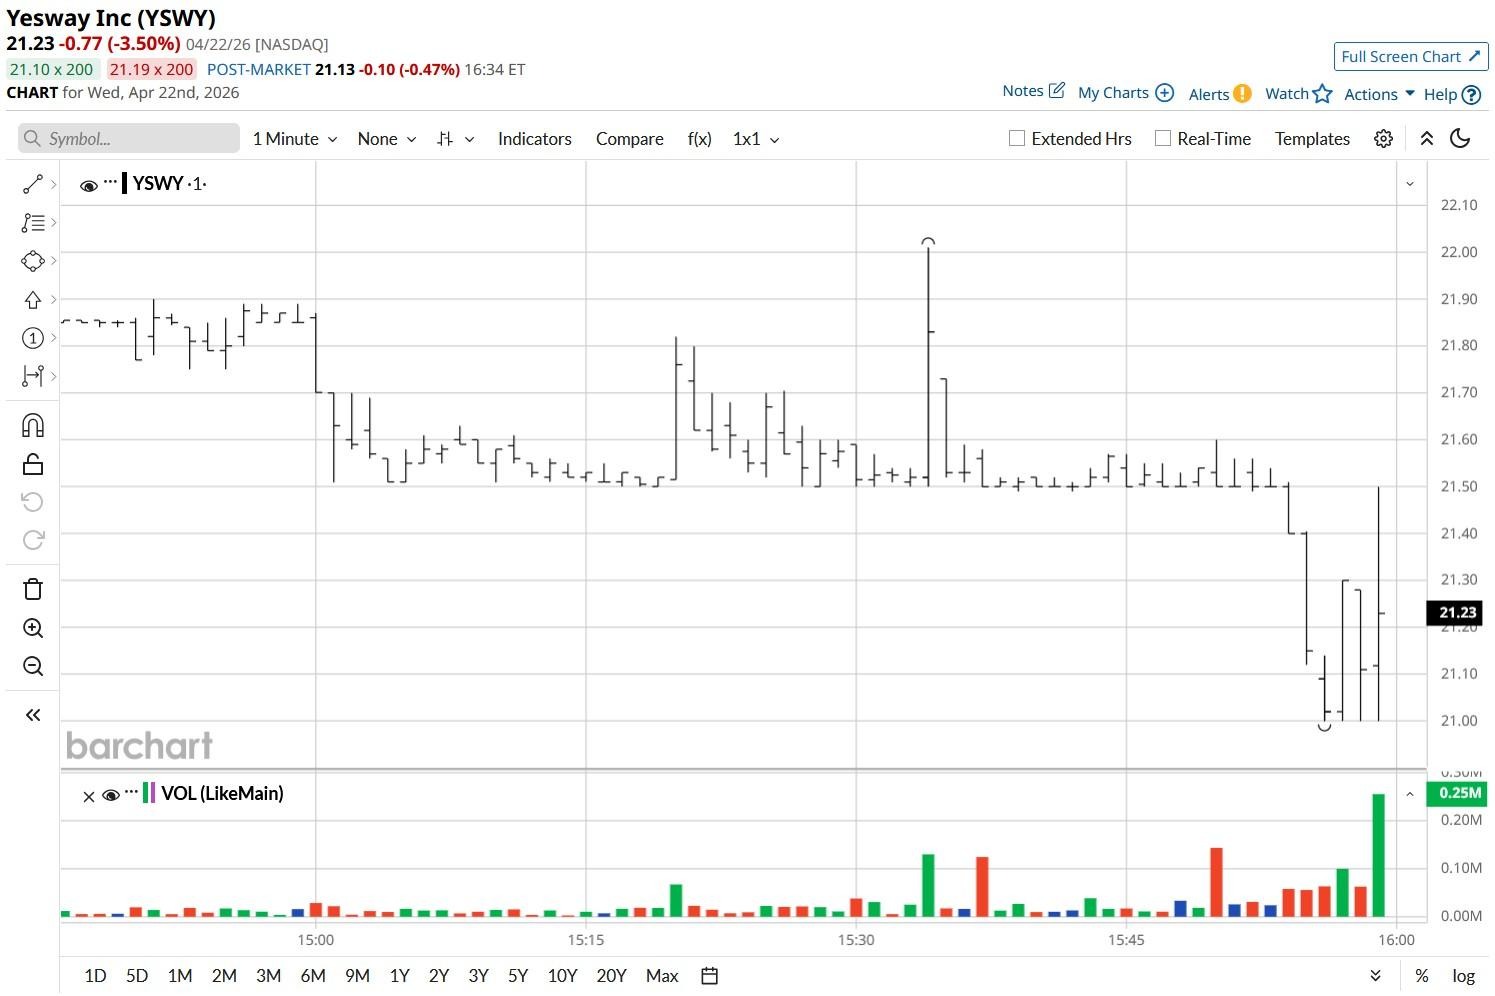The width and height of the screenshot is (1495, 996).
Task: Choose the shapes drawing tool
Action: coord(33,261)
